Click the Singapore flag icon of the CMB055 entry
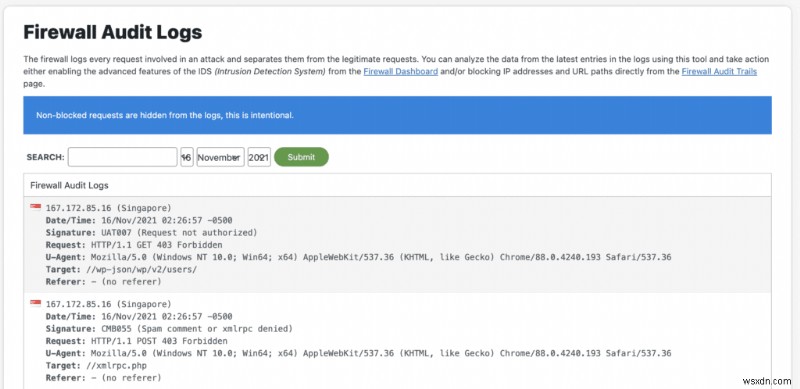 [35, 303]
